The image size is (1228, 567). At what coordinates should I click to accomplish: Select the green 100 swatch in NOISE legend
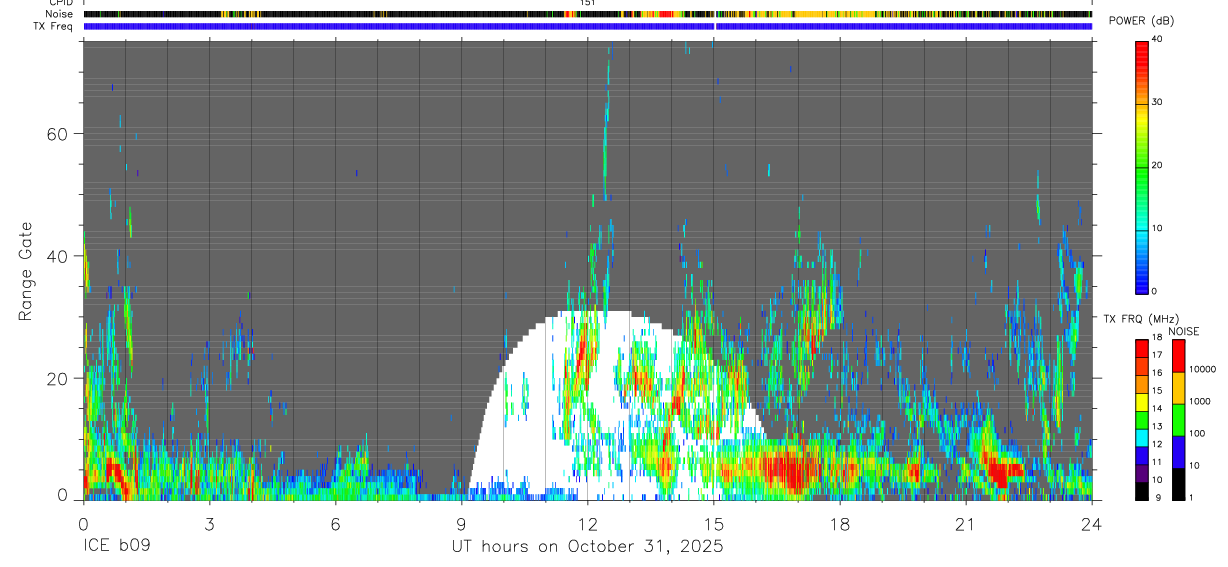(x=1178, y=420)
